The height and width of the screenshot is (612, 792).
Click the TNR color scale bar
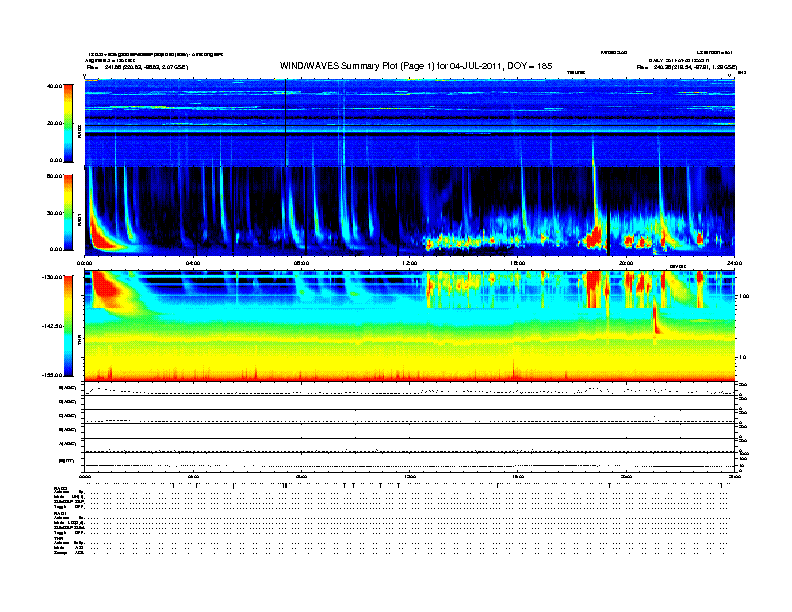tap(68, 326)
